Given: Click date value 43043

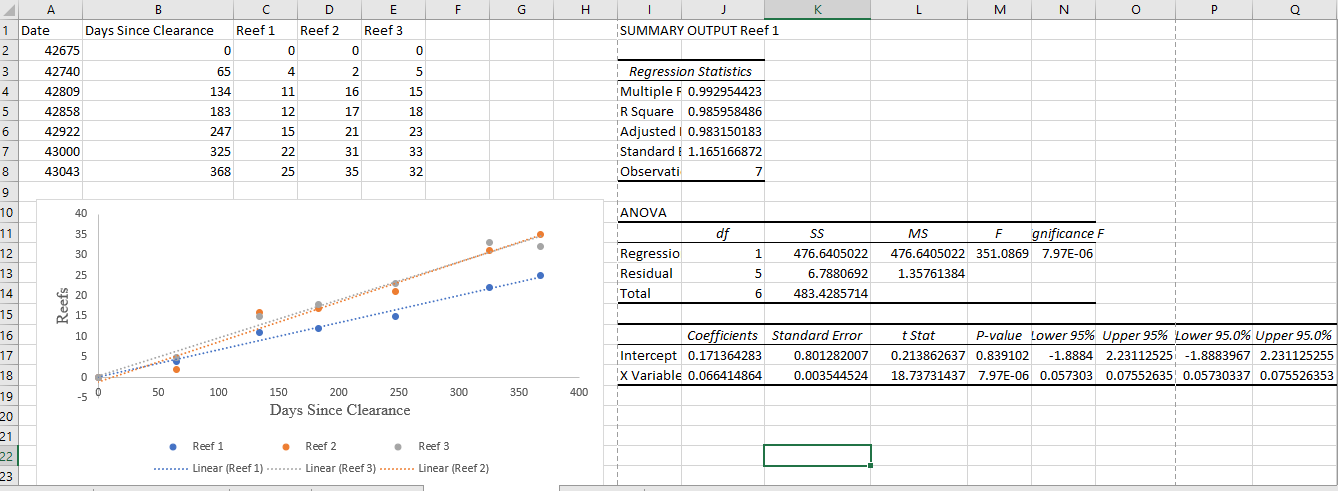Looking at the screenshot, I should point(50,172).
